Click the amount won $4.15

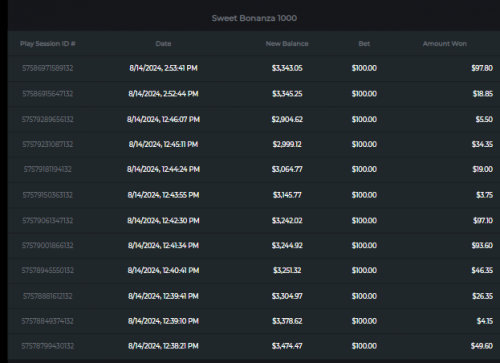(485, 321)
